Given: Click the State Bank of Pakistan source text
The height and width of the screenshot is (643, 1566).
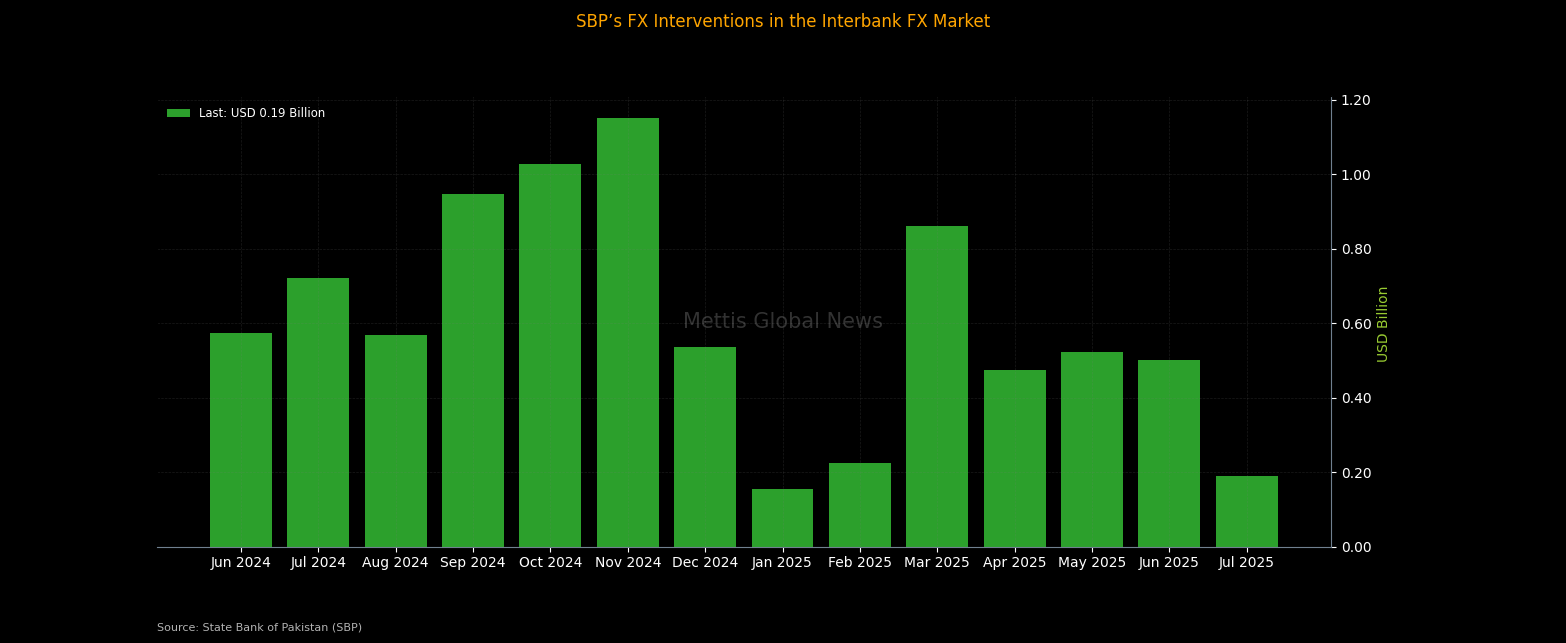Looking at the screenshot, I should click(259, 628).
